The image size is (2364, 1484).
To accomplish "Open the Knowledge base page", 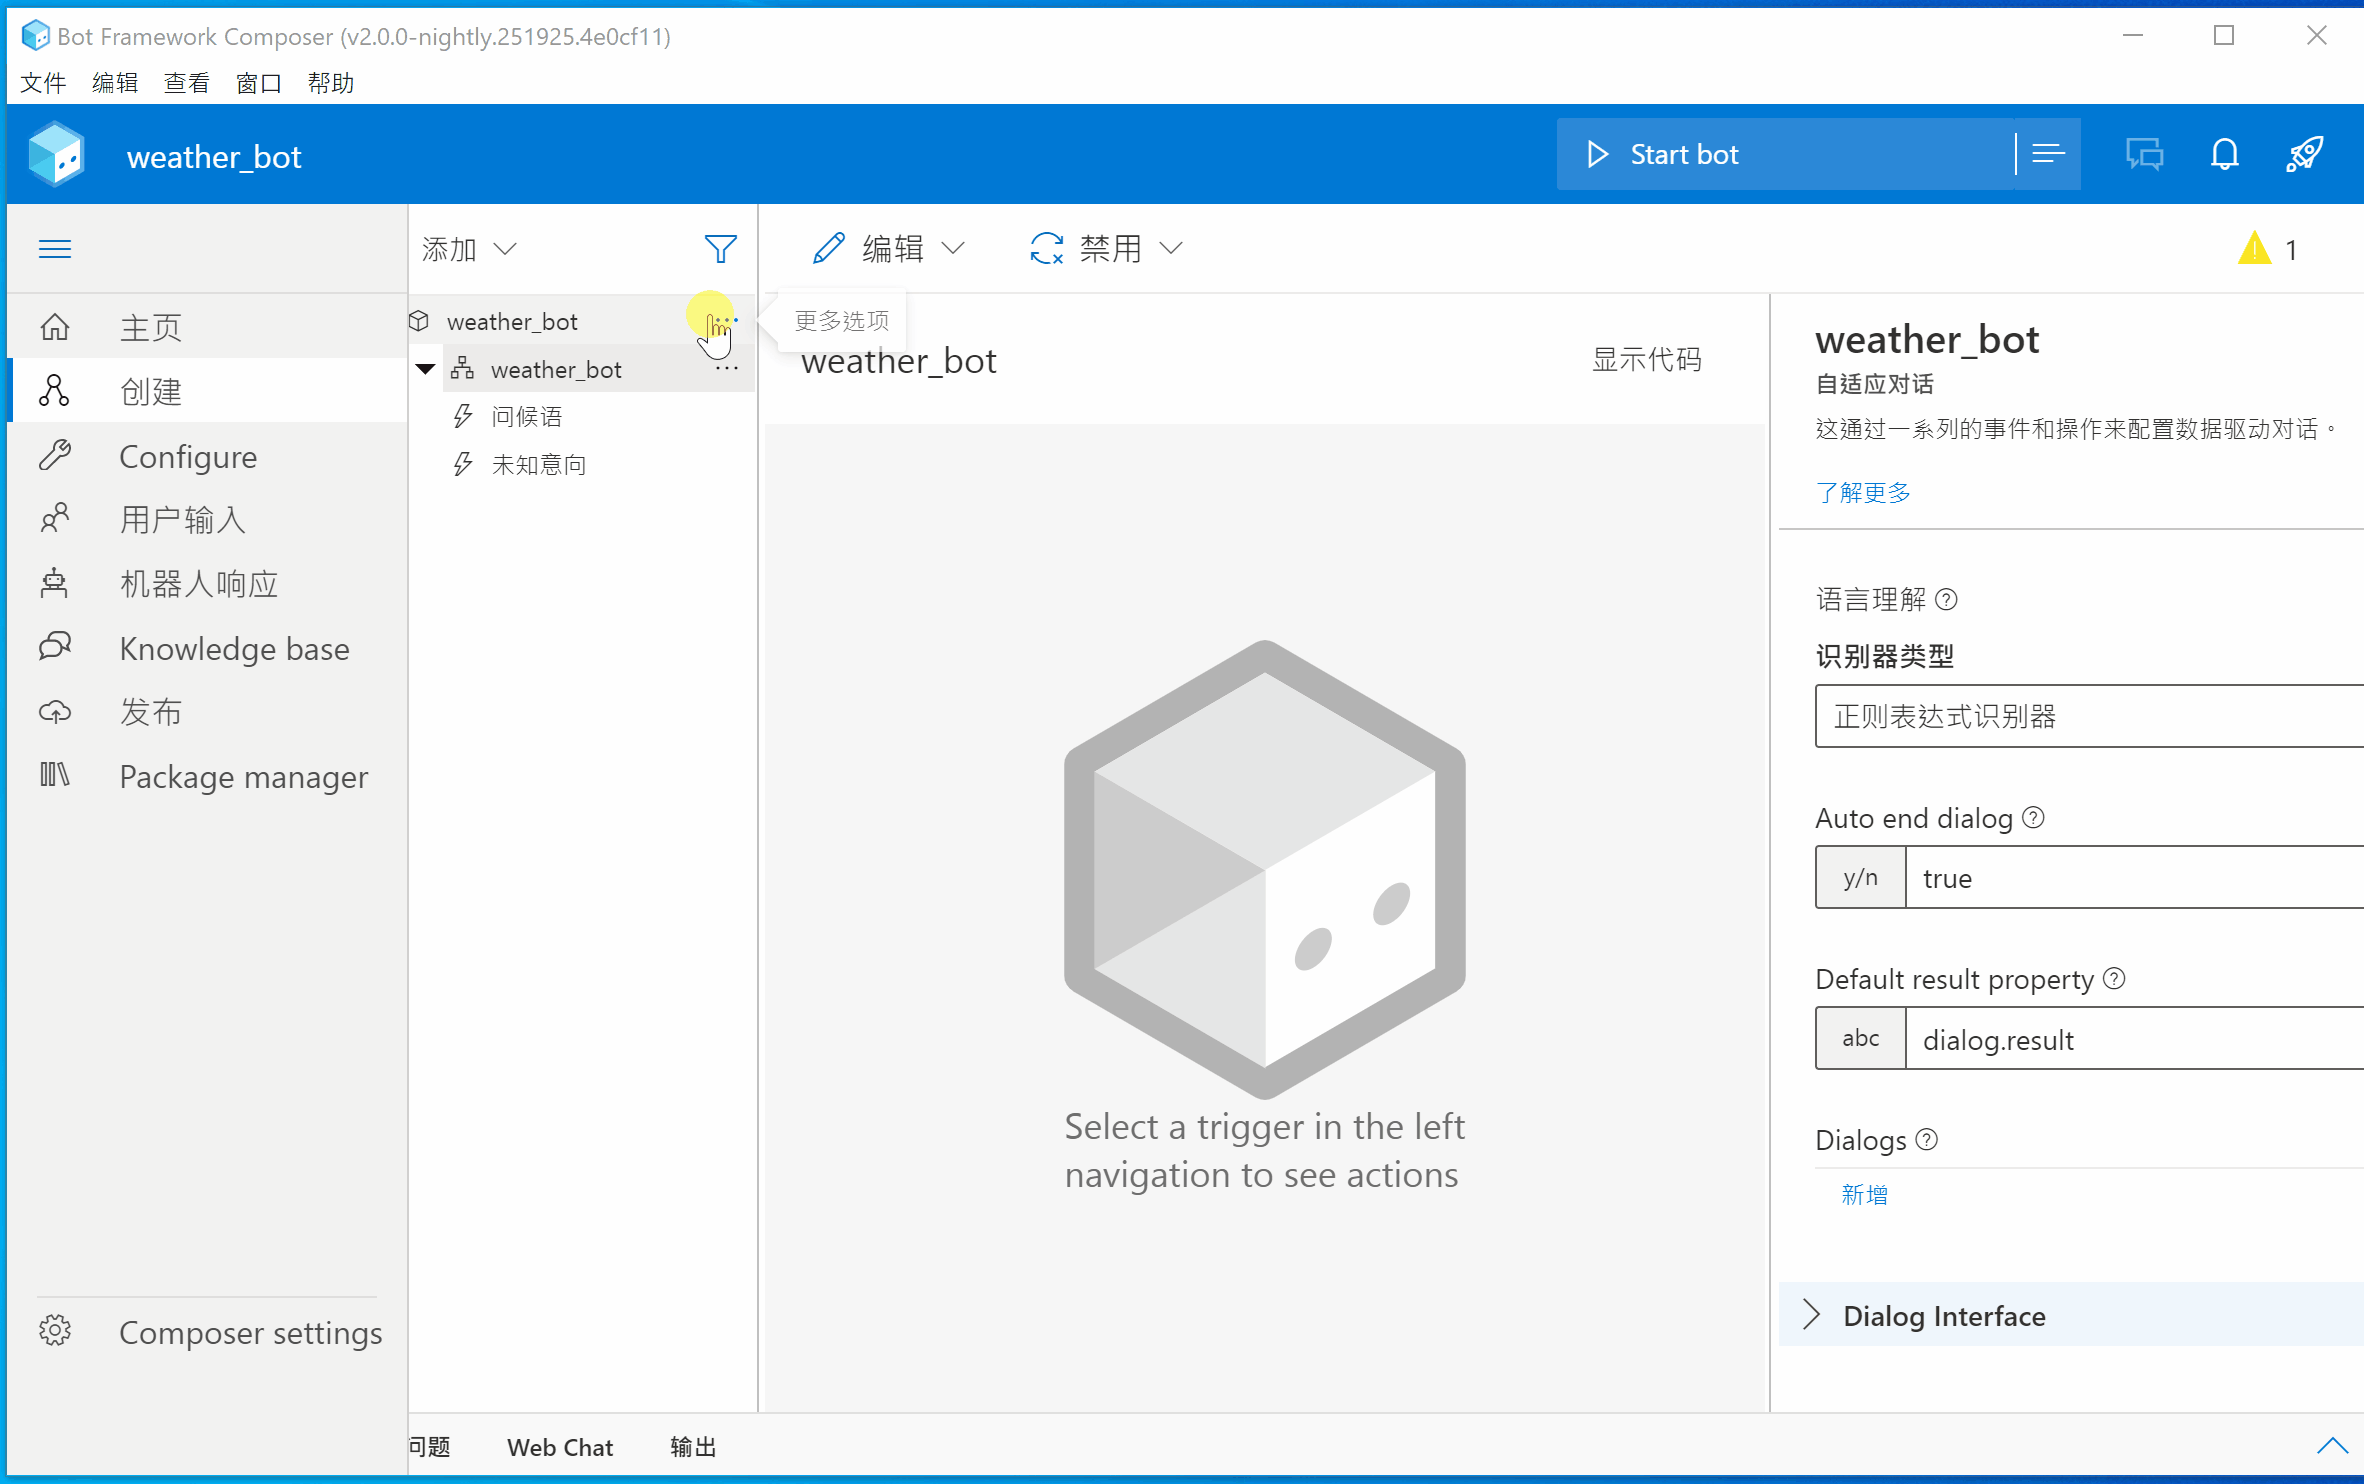I will click(x=234, y=649).
